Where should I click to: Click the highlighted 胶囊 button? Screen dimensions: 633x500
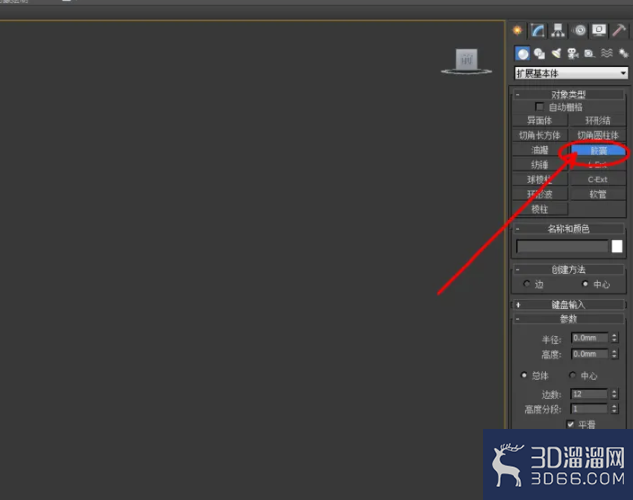click(598, 151)
